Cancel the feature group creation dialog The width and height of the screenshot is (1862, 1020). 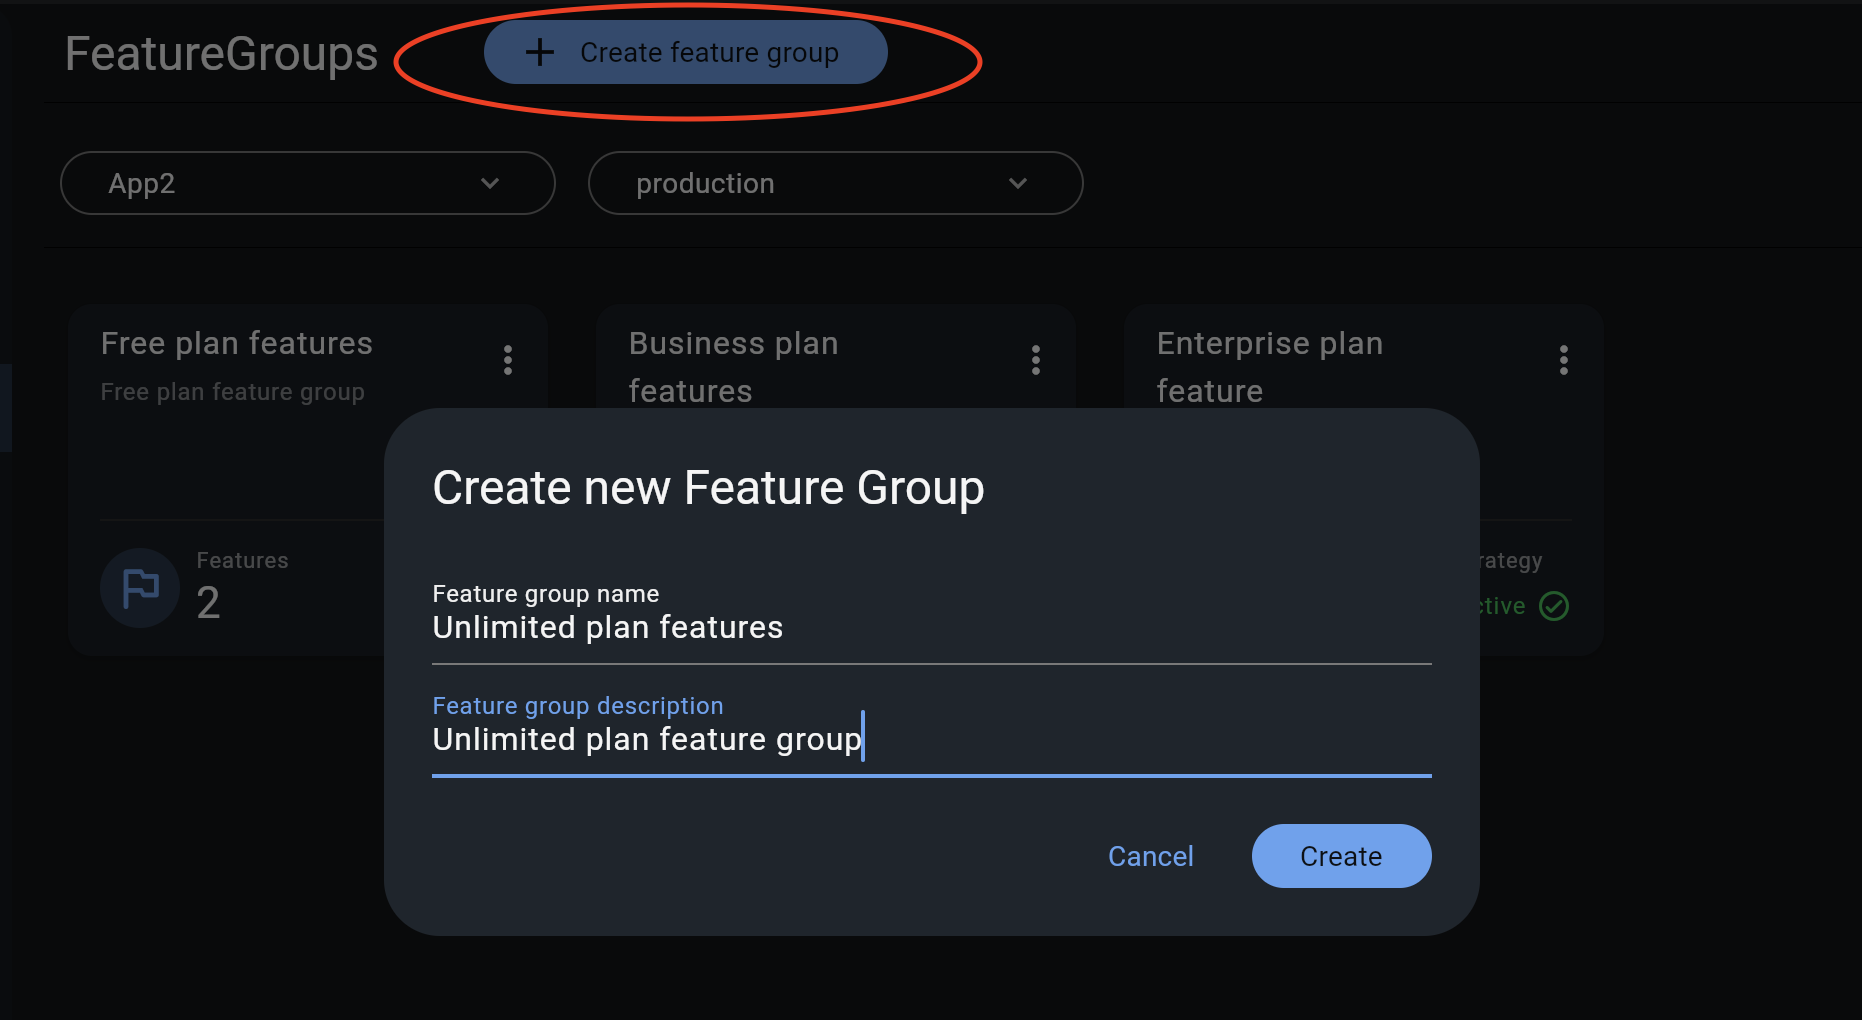pyautogui.click(x=1150, y=856)
